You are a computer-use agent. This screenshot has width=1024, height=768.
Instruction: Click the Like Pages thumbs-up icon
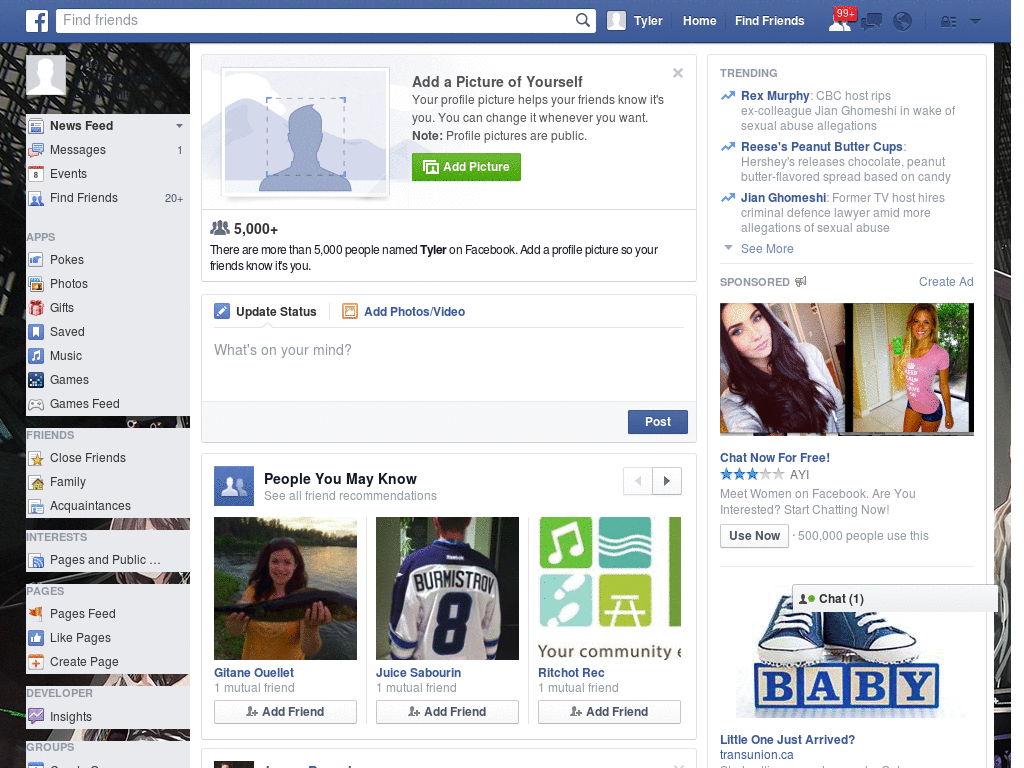click(36, 638)
